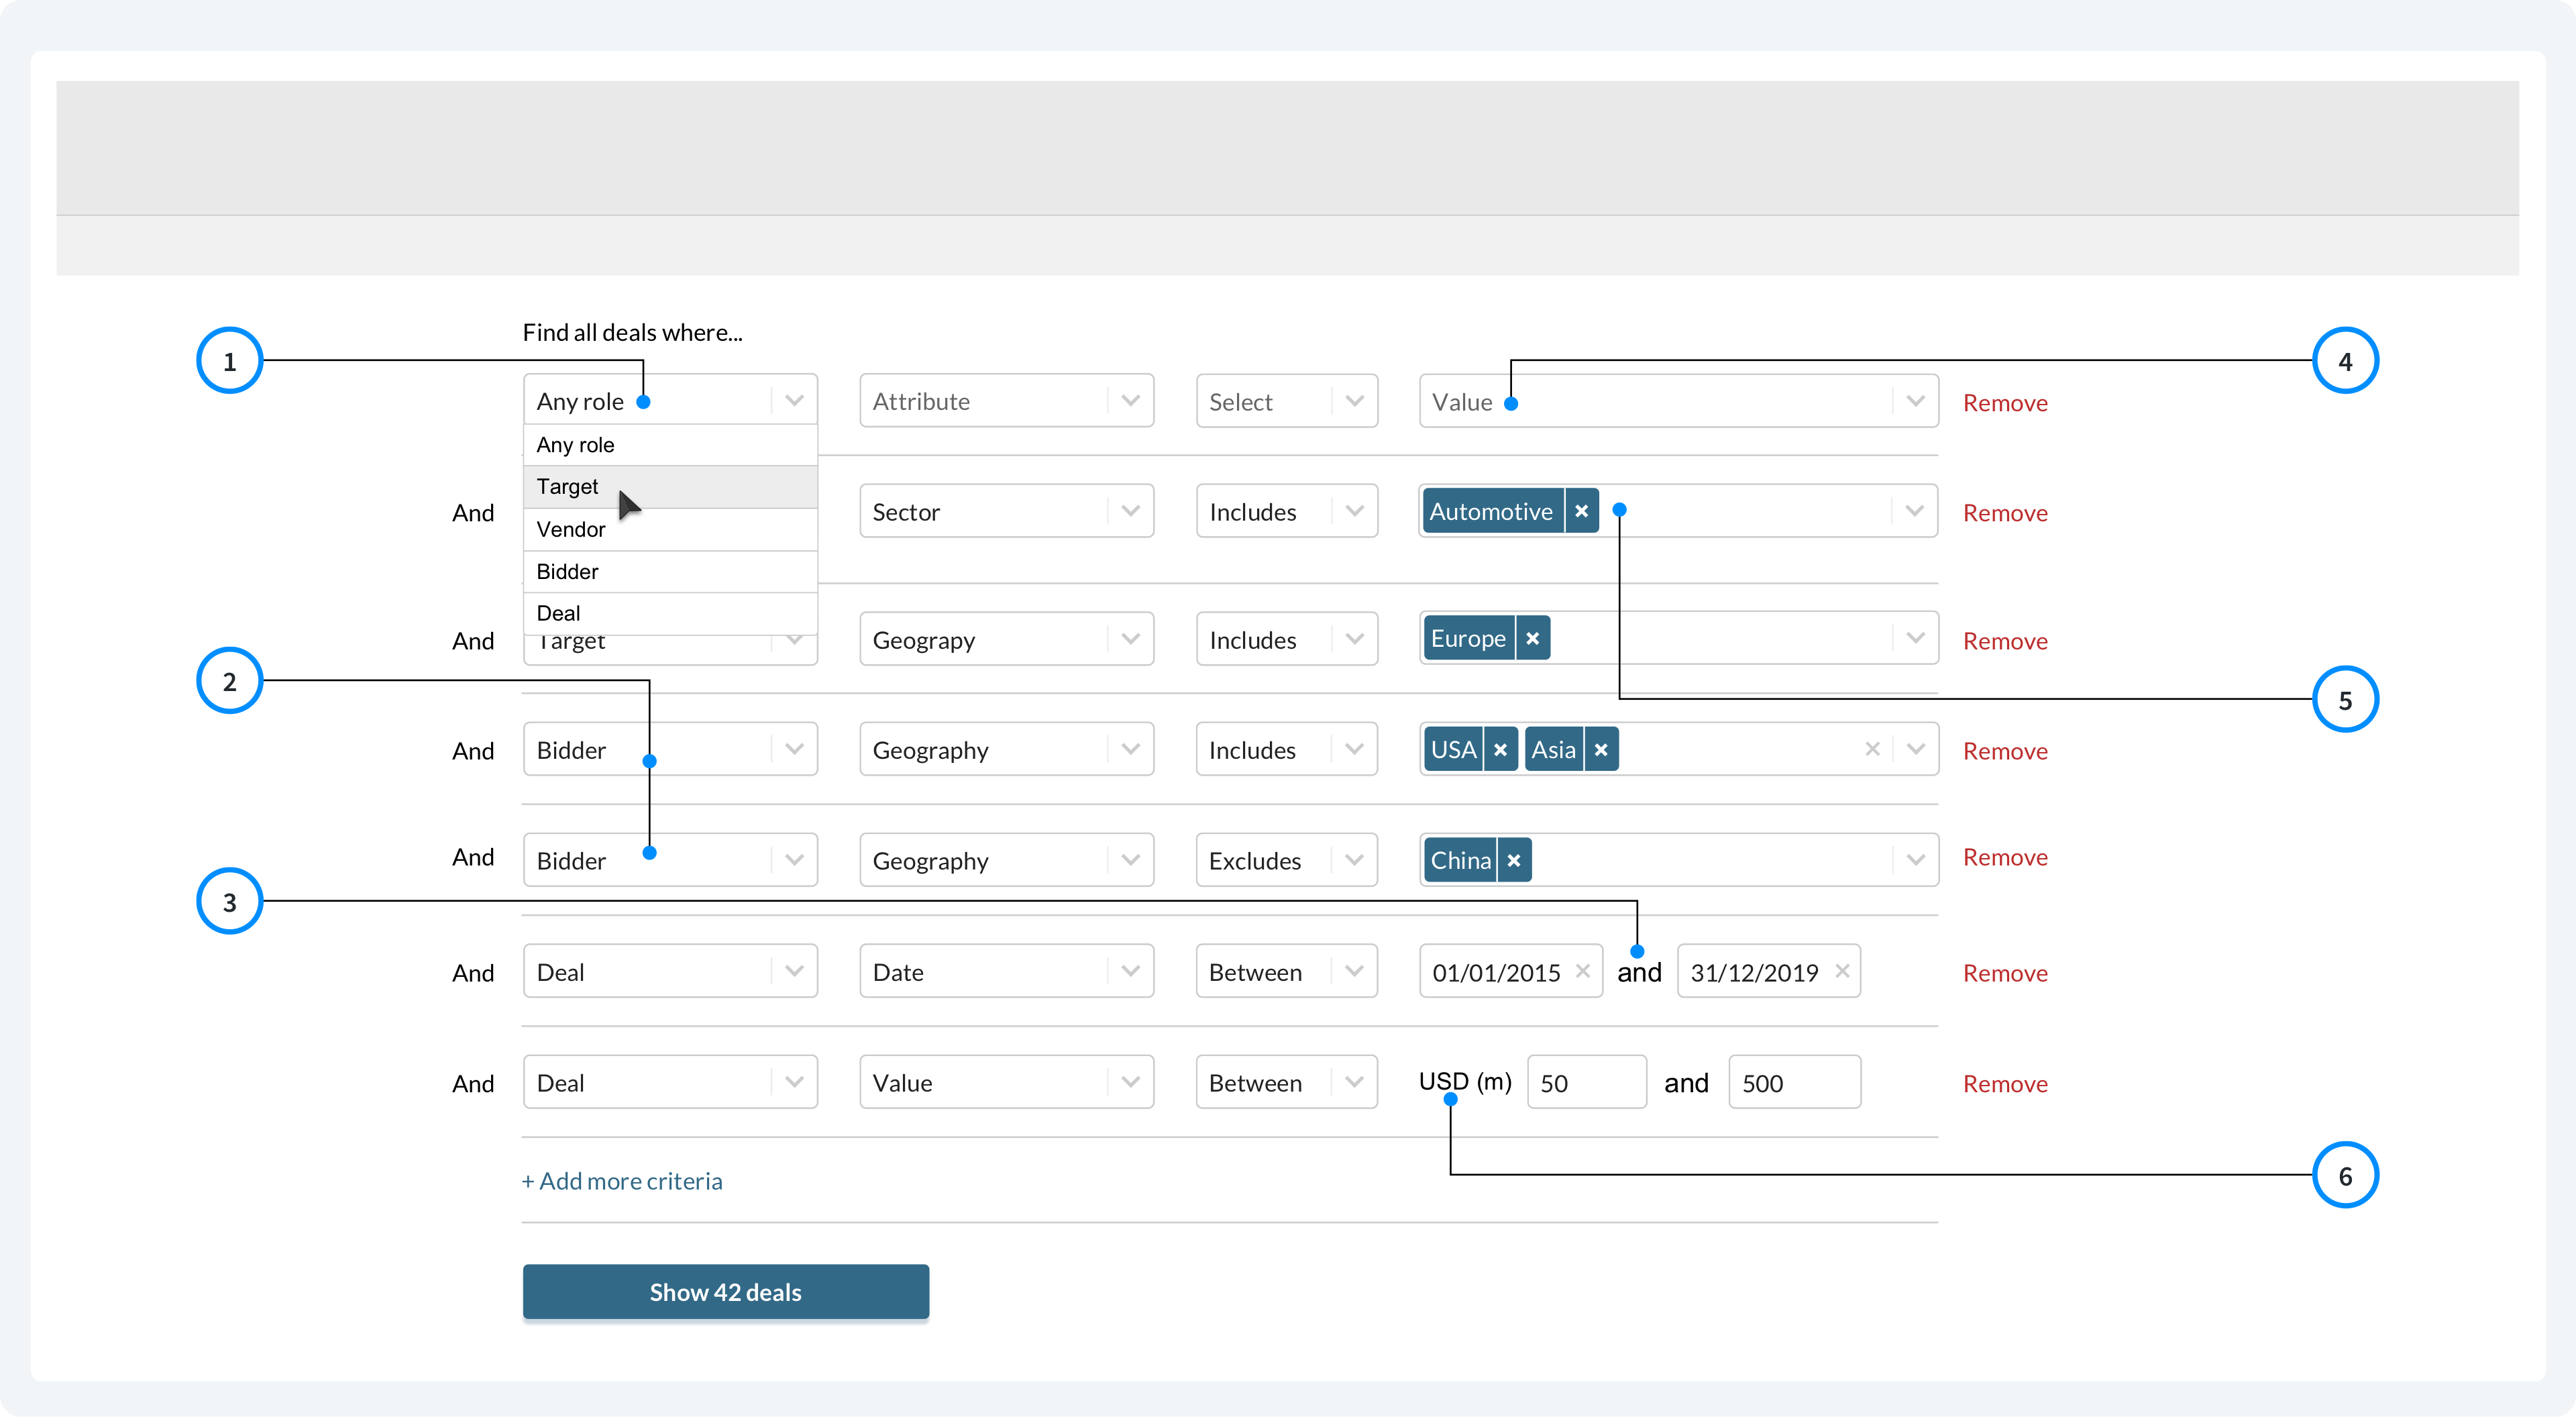Click Add more criteria link
Image resolution: width=2576 pixels, height=1417 pixels.
point(622,1181)
